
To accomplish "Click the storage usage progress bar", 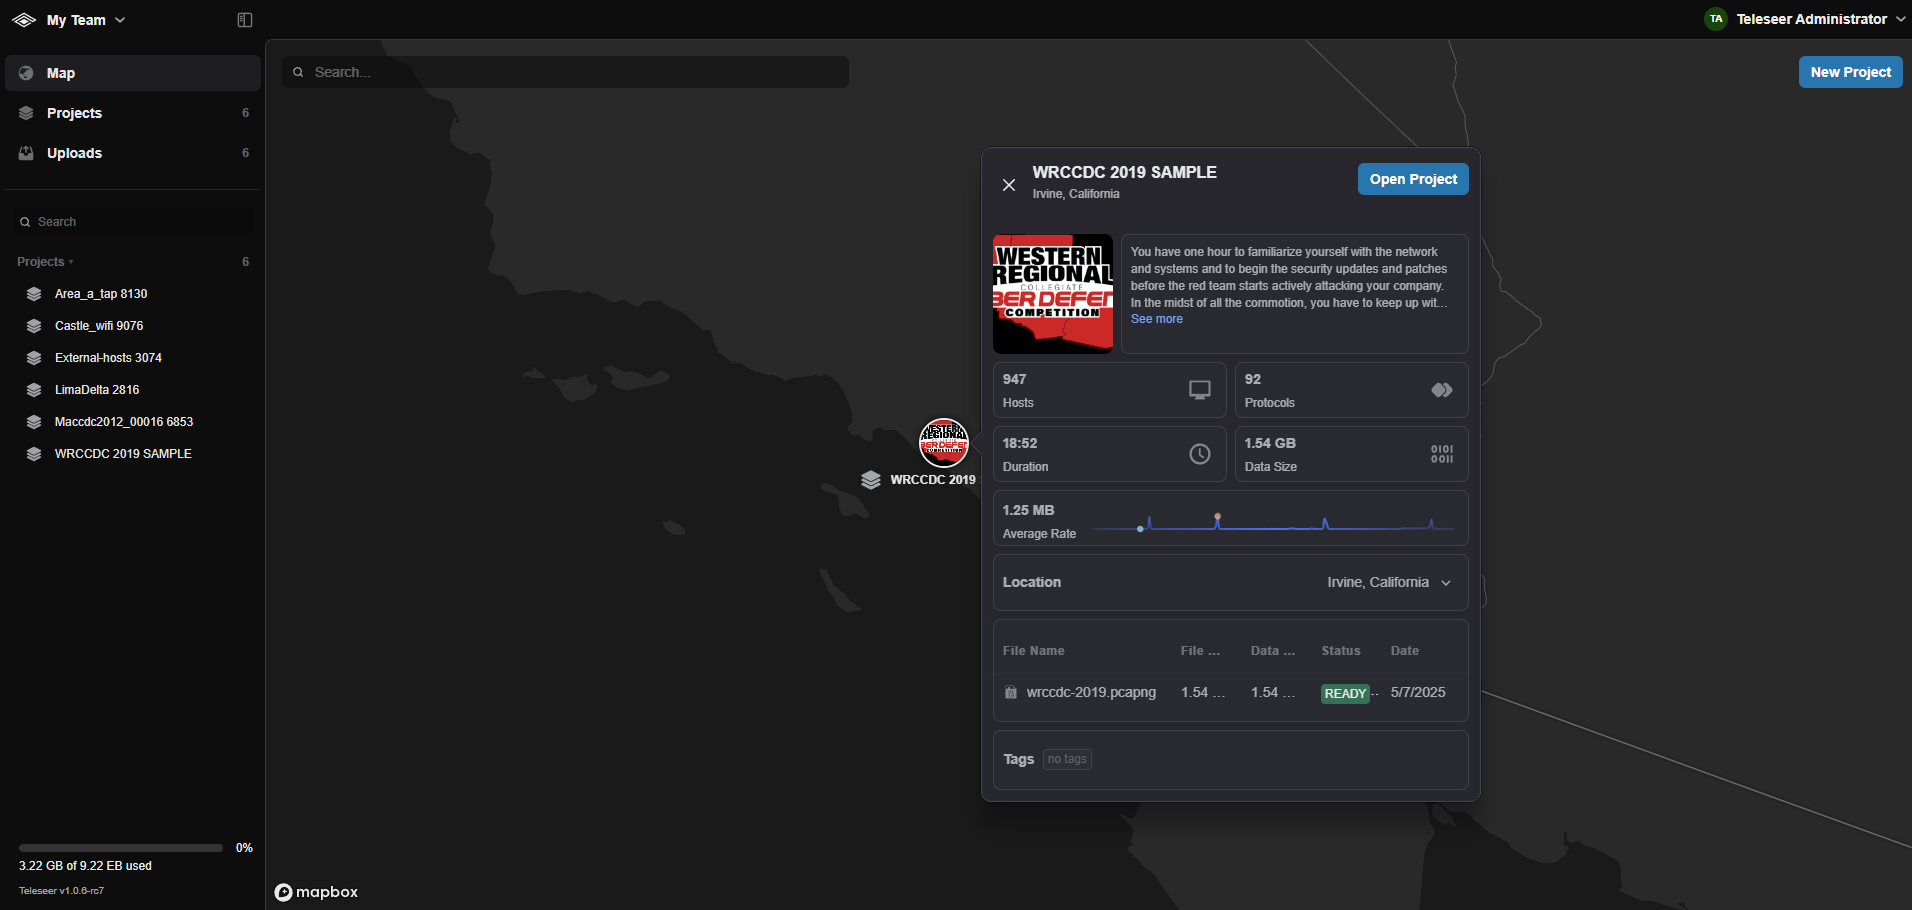I will (x=121, y=848).
